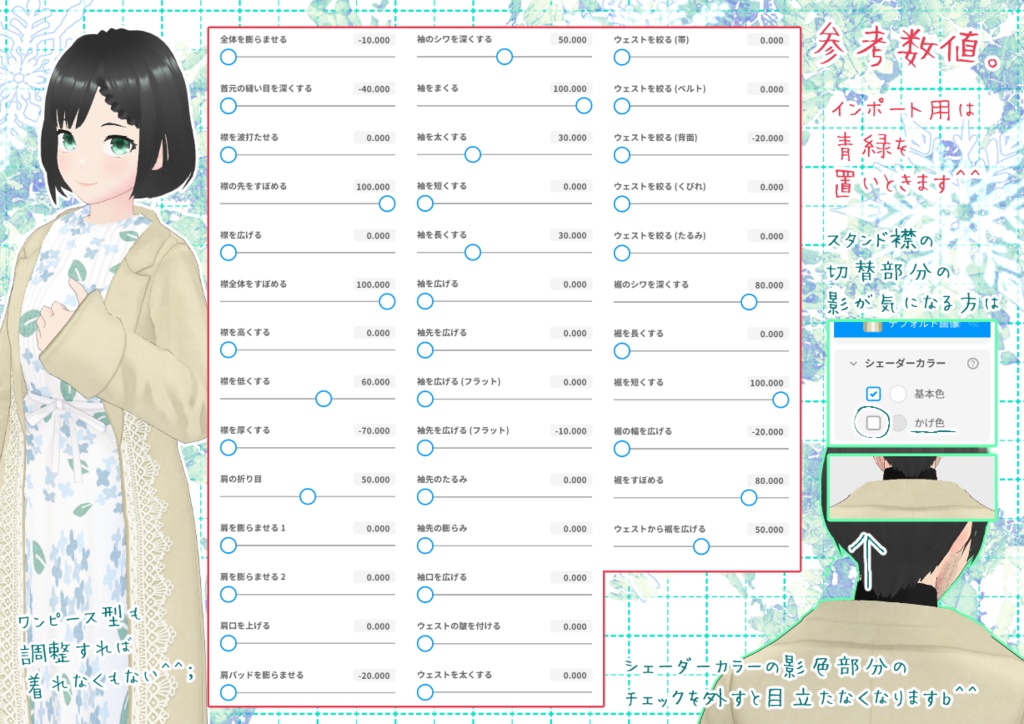Click the 首元の縫い目を深くする value field -40.000
Viewport: 1024px width, 724px height.
(374, 89)
